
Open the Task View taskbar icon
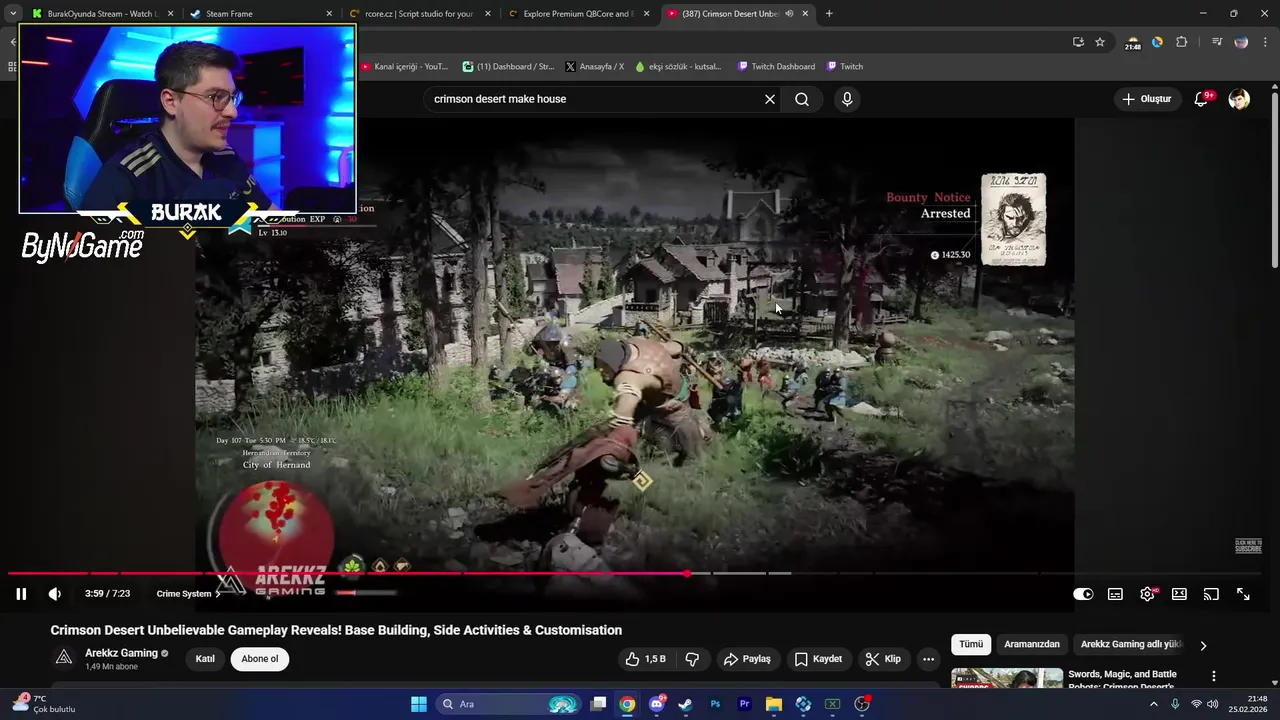click(598, 704)
